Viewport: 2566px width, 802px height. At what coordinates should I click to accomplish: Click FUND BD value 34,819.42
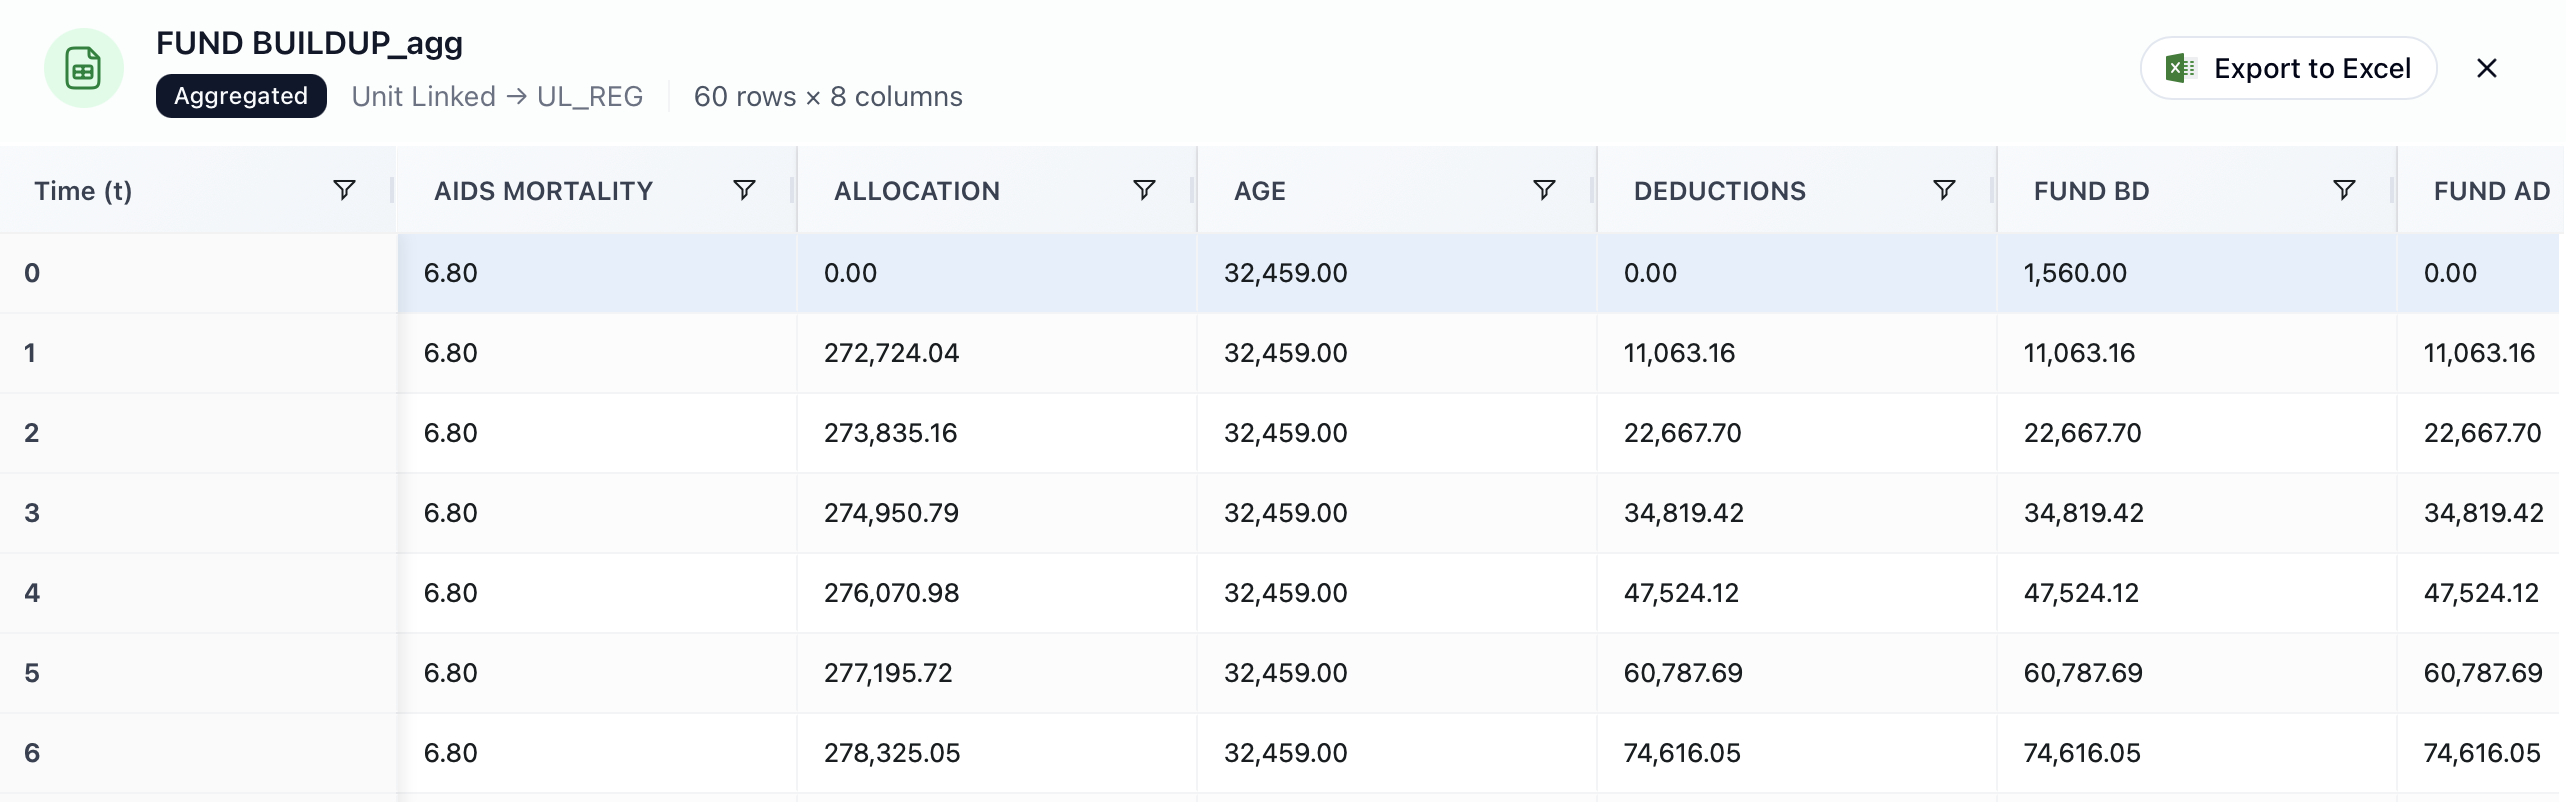click(2083, 513)
